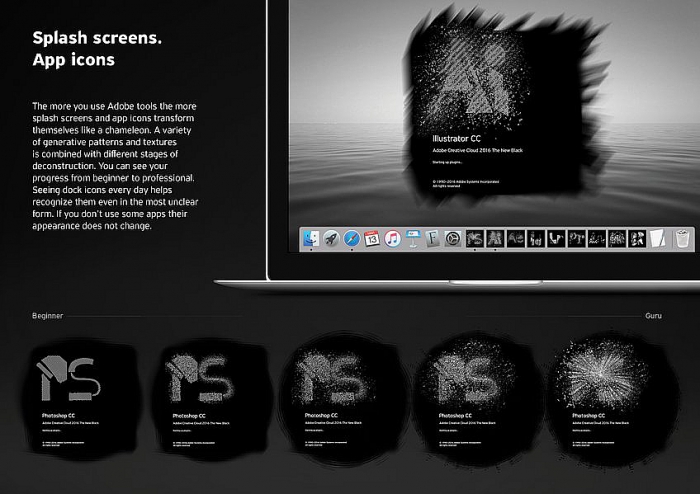Select the Guru firework-burst Photoshop splash screen

click(x=615, y=399)
